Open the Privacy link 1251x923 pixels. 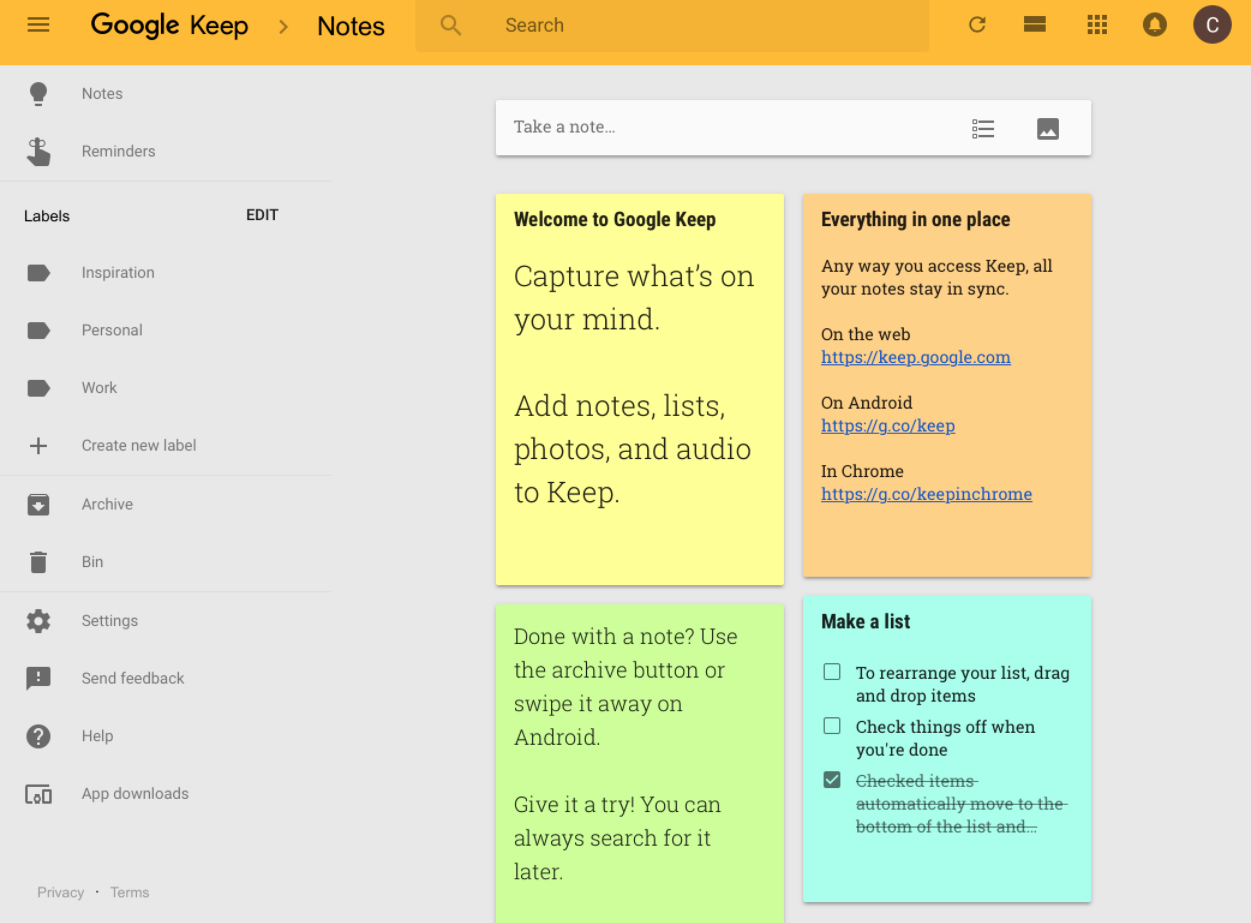tap(60, 893)
